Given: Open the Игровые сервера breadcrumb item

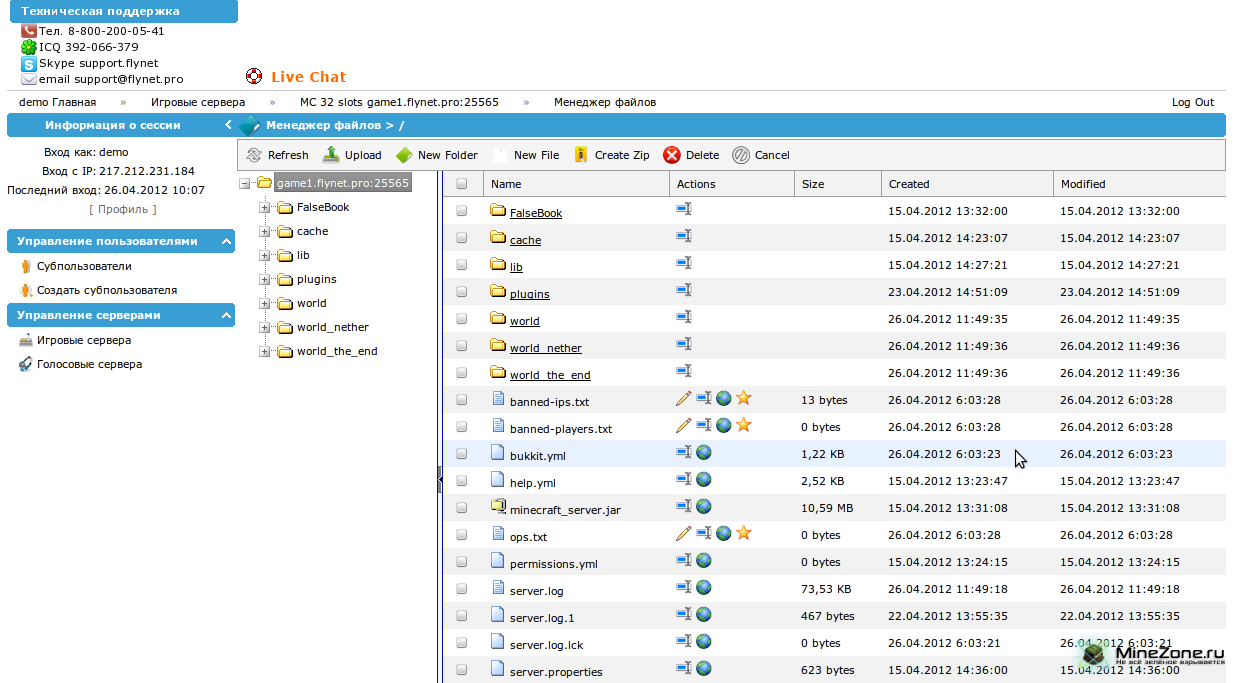Looking at the screenshot, I should (198, 102).
